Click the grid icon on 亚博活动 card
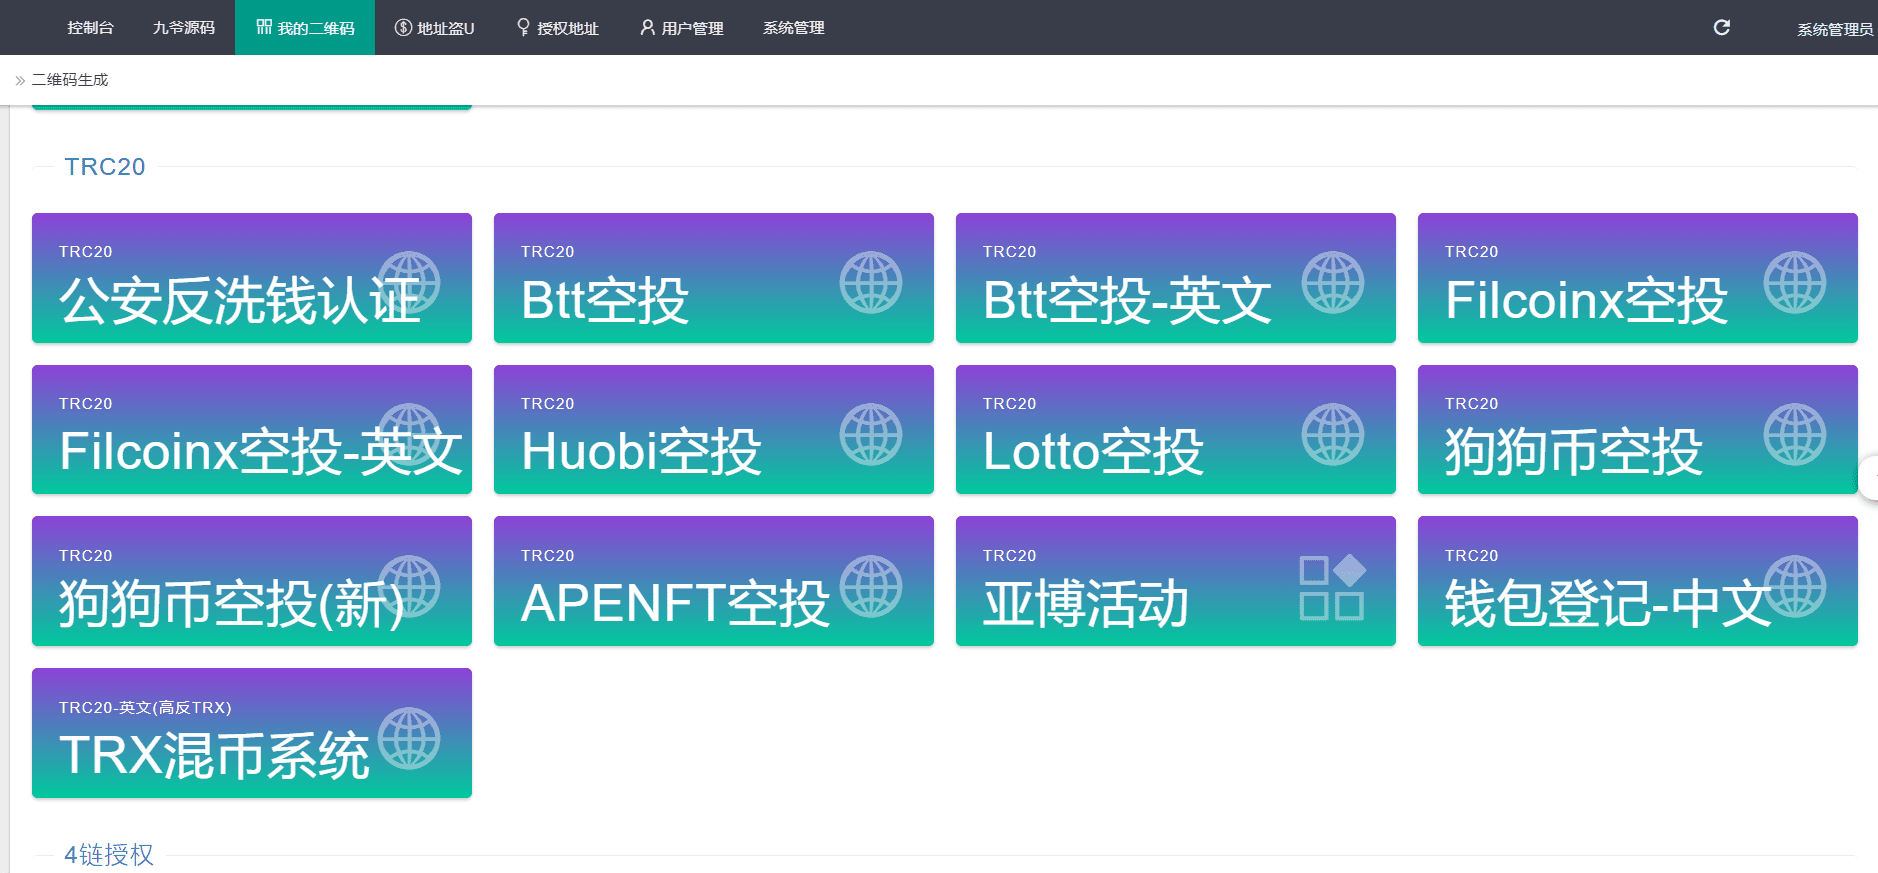 coord(1332,587)
